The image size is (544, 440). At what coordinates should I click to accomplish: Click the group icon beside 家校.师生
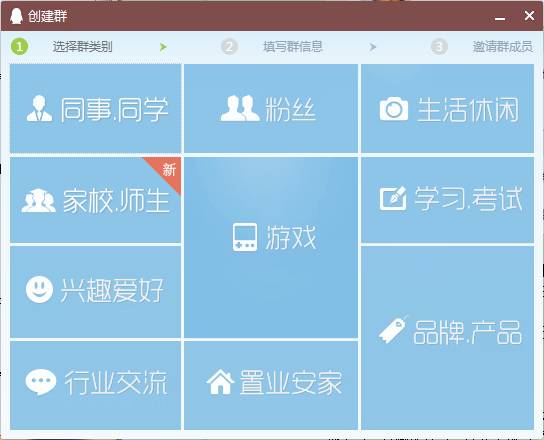(x=39, y=201)
